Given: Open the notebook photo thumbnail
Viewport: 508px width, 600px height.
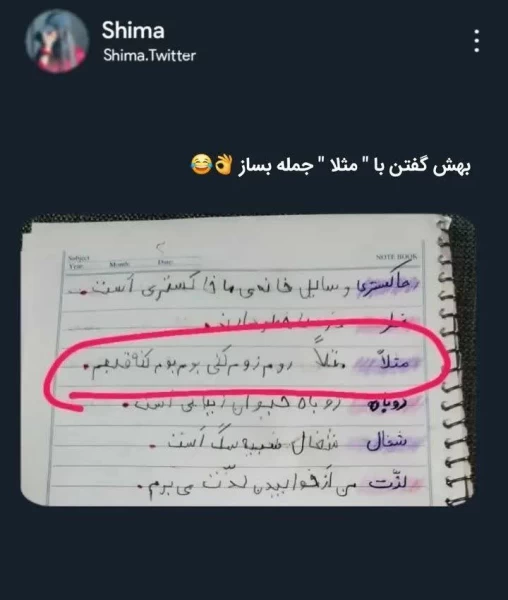Looking at the screenshot, I should [248, 360].
